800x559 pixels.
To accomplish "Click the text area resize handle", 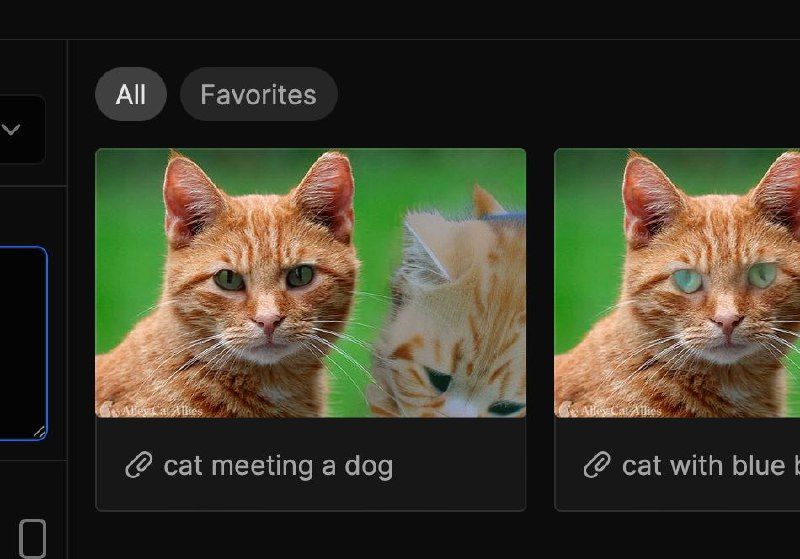I will (40, 433).
